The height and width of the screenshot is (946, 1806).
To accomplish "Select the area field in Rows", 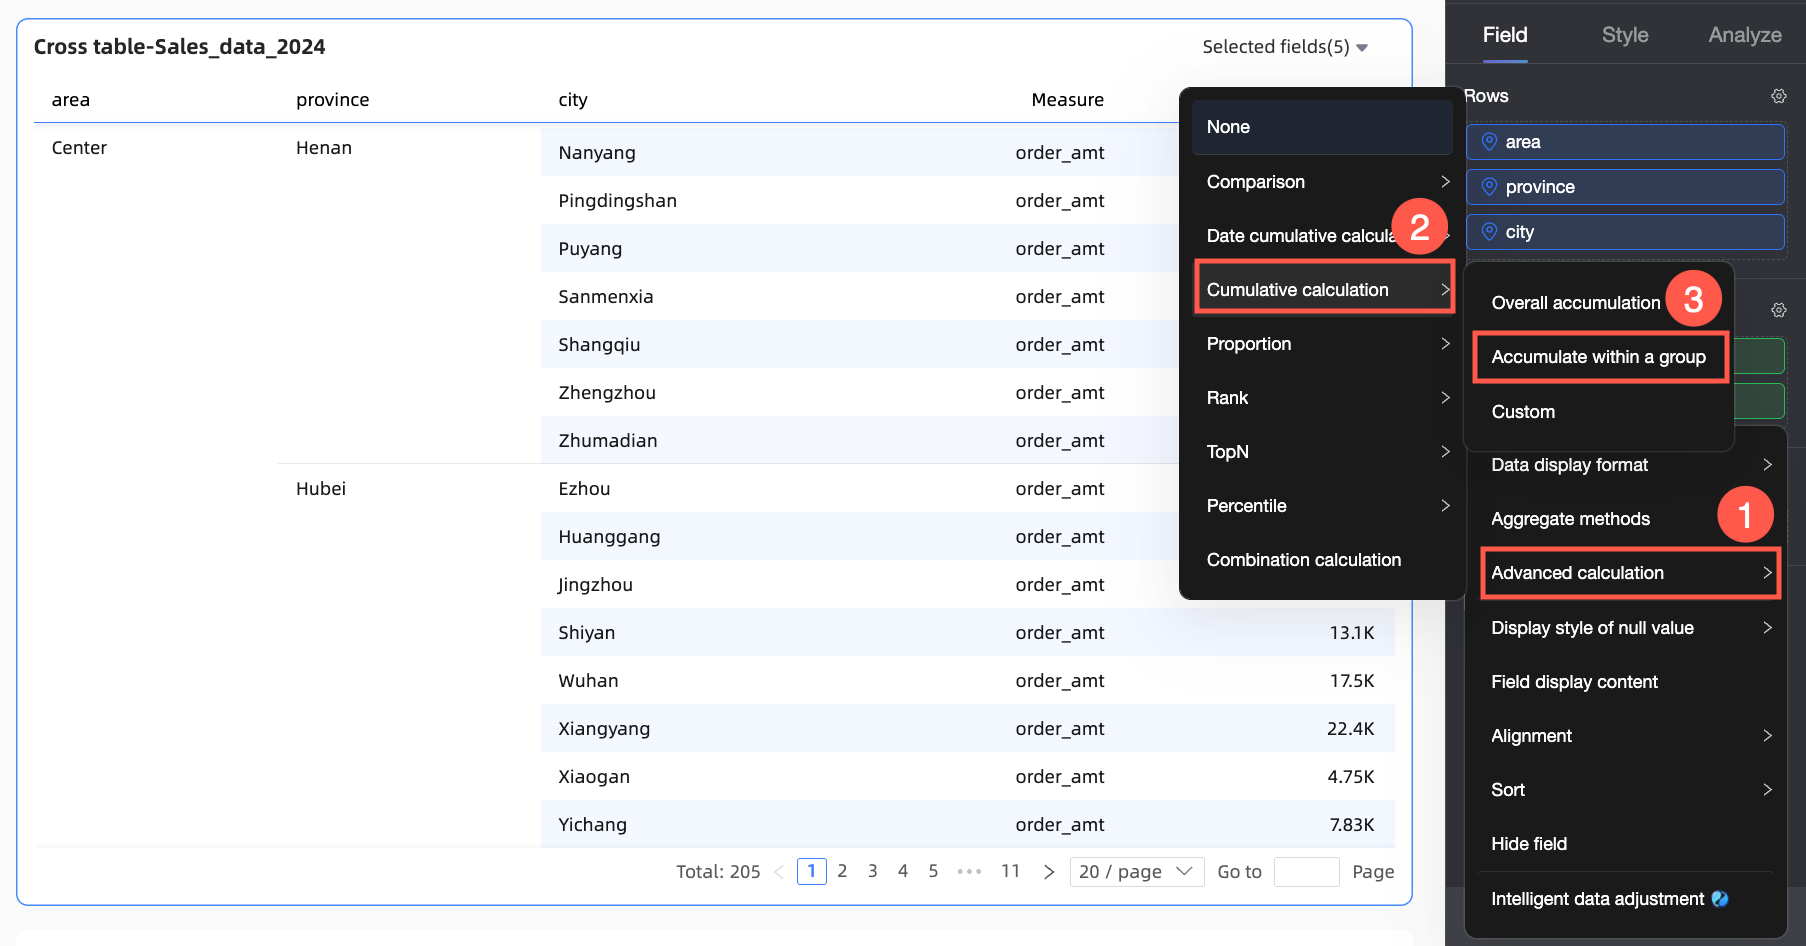I will 1625,142.
